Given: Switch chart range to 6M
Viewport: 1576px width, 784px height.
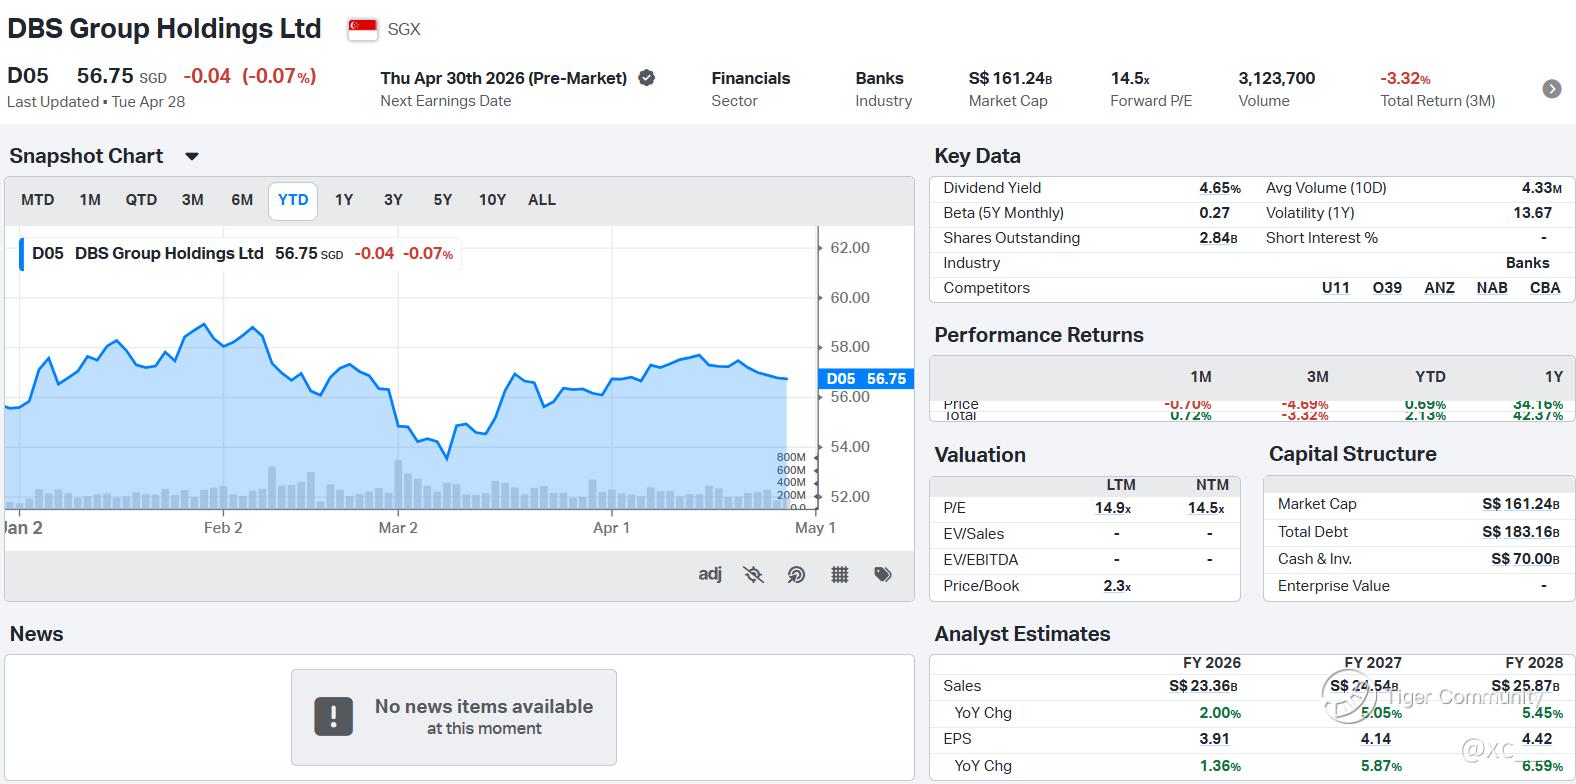Looking at the screenshot, I should click(242, 200).
